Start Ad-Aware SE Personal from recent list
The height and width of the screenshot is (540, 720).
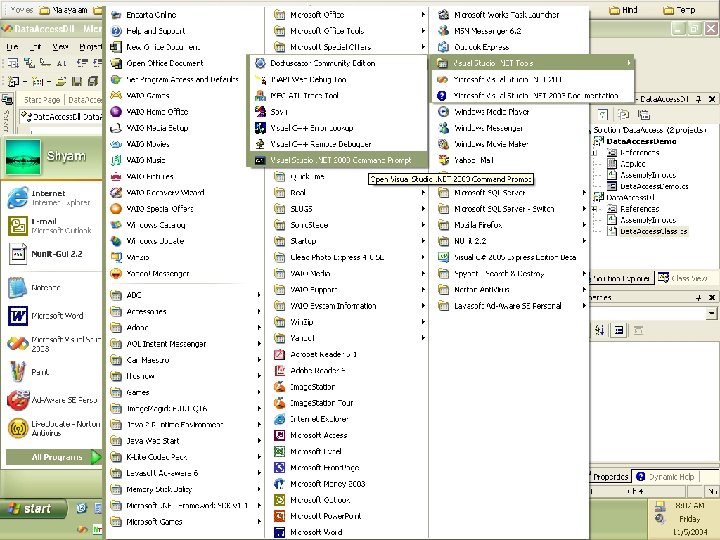(51, 400)
